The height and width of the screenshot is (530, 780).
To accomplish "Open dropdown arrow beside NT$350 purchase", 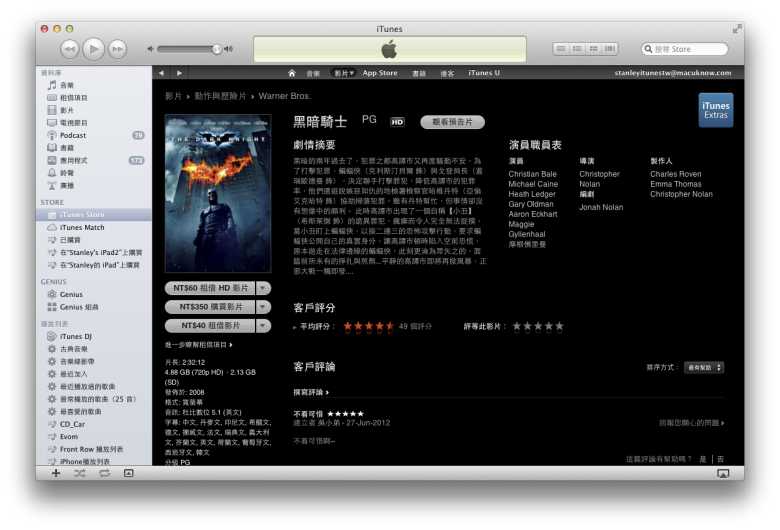I will point(263,307).
